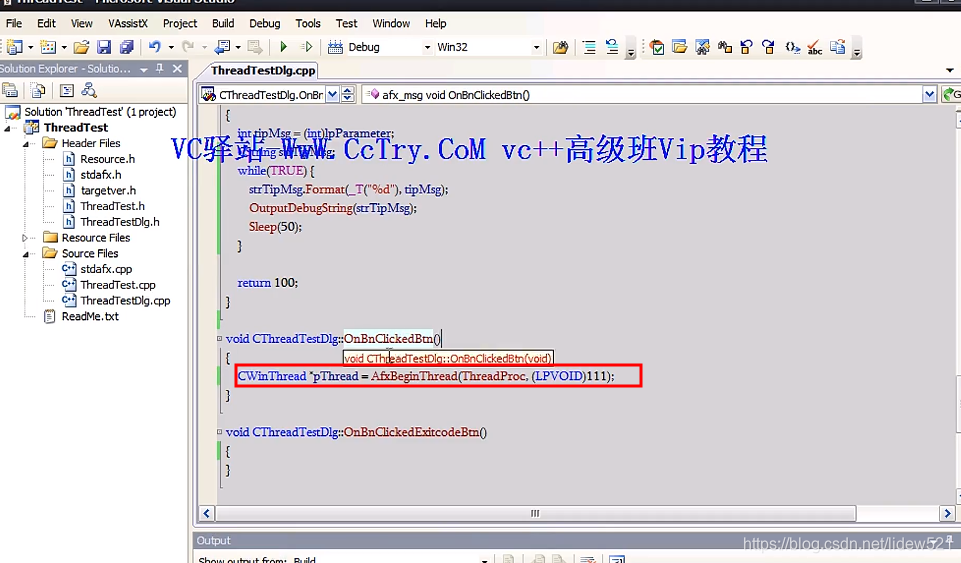Open the active files dropdown at tab strip

click(x=949, y=70)
